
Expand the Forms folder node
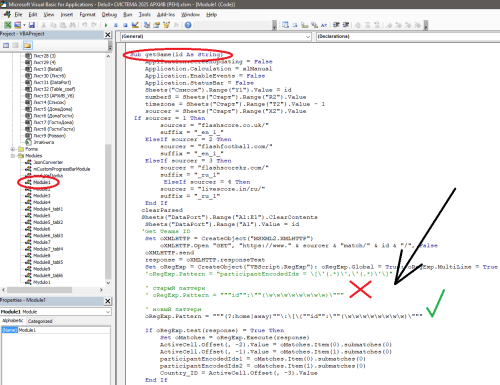point(13,149)
